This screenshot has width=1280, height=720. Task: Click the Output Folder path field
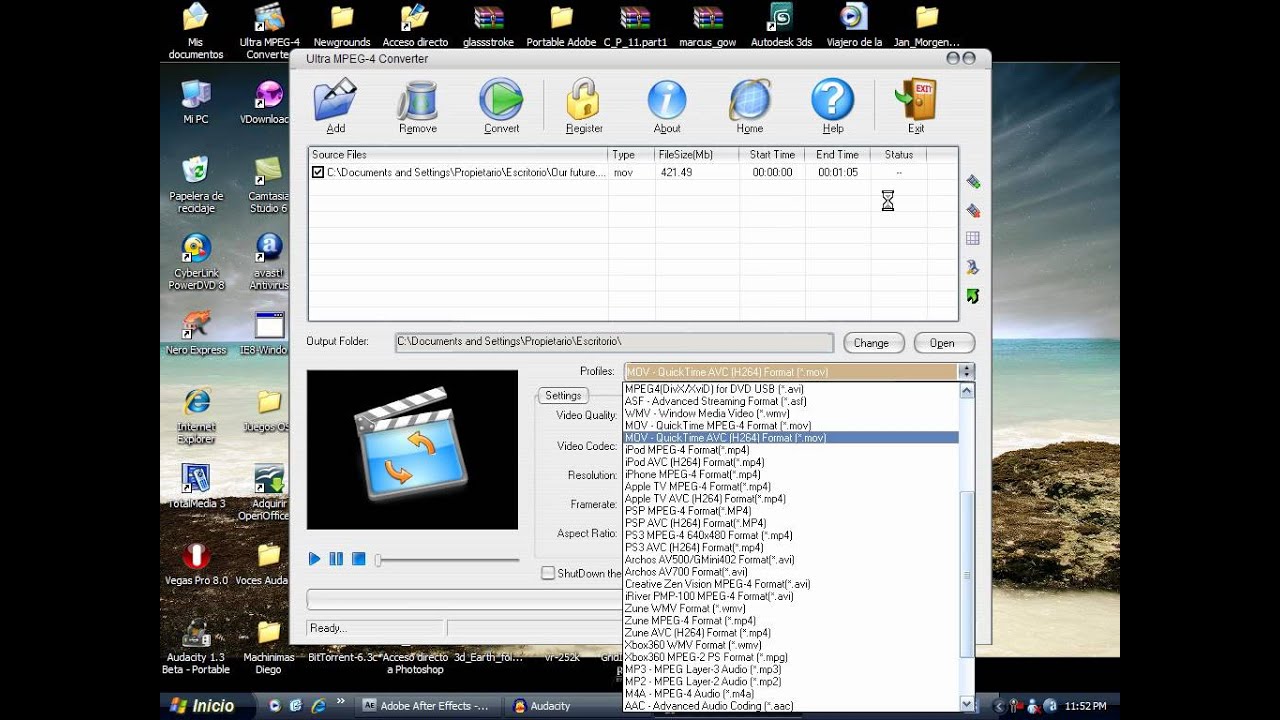[x=614, y=342]
